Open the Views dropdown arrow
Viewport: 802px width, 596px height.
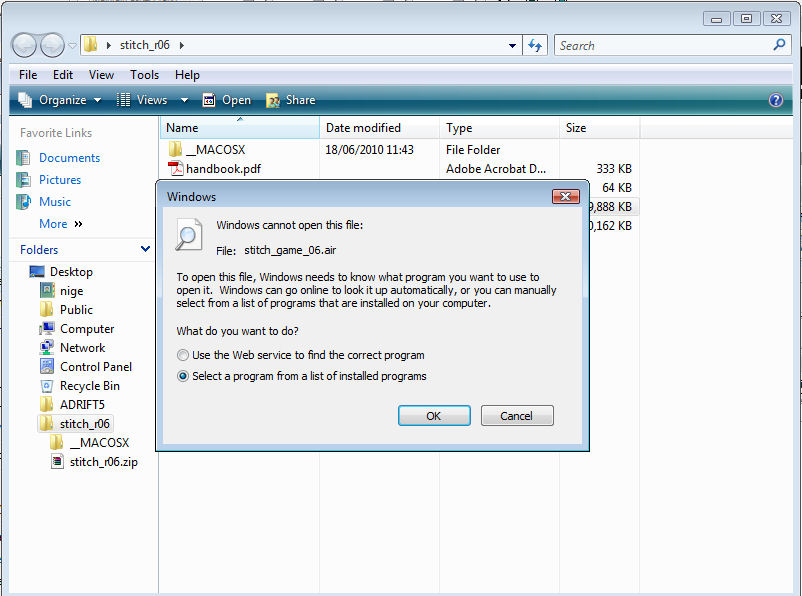point(184,100)
